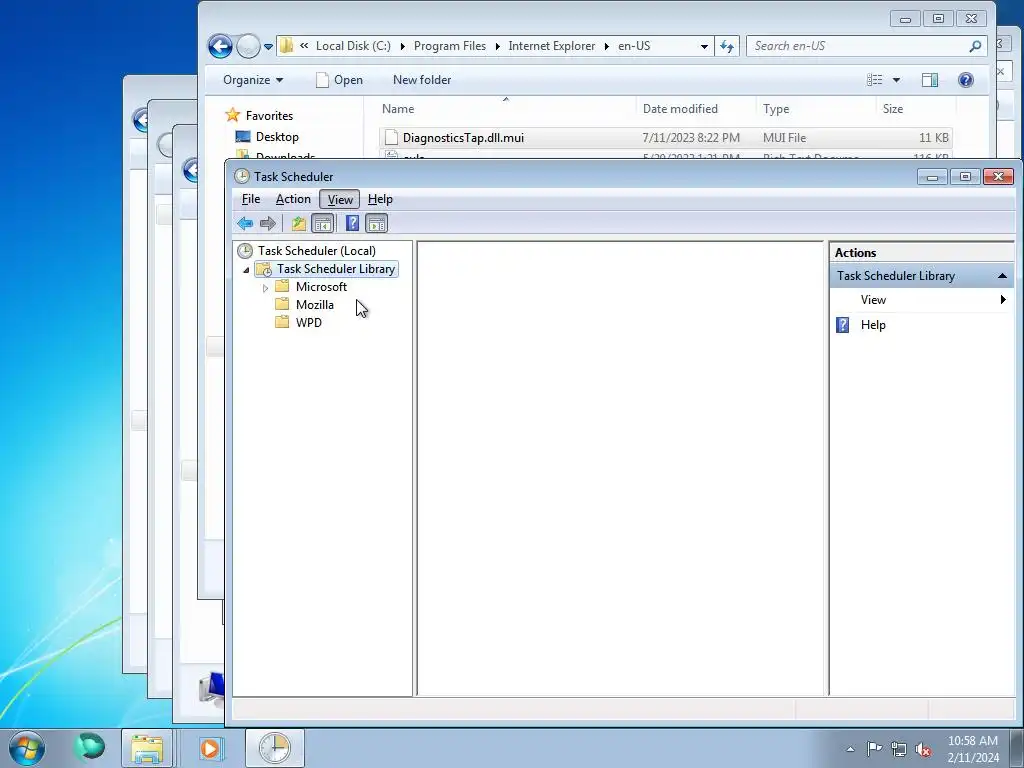Screen dimensions: 1024x768
Task: Click the muted volume tray icon
Action: 923,749
